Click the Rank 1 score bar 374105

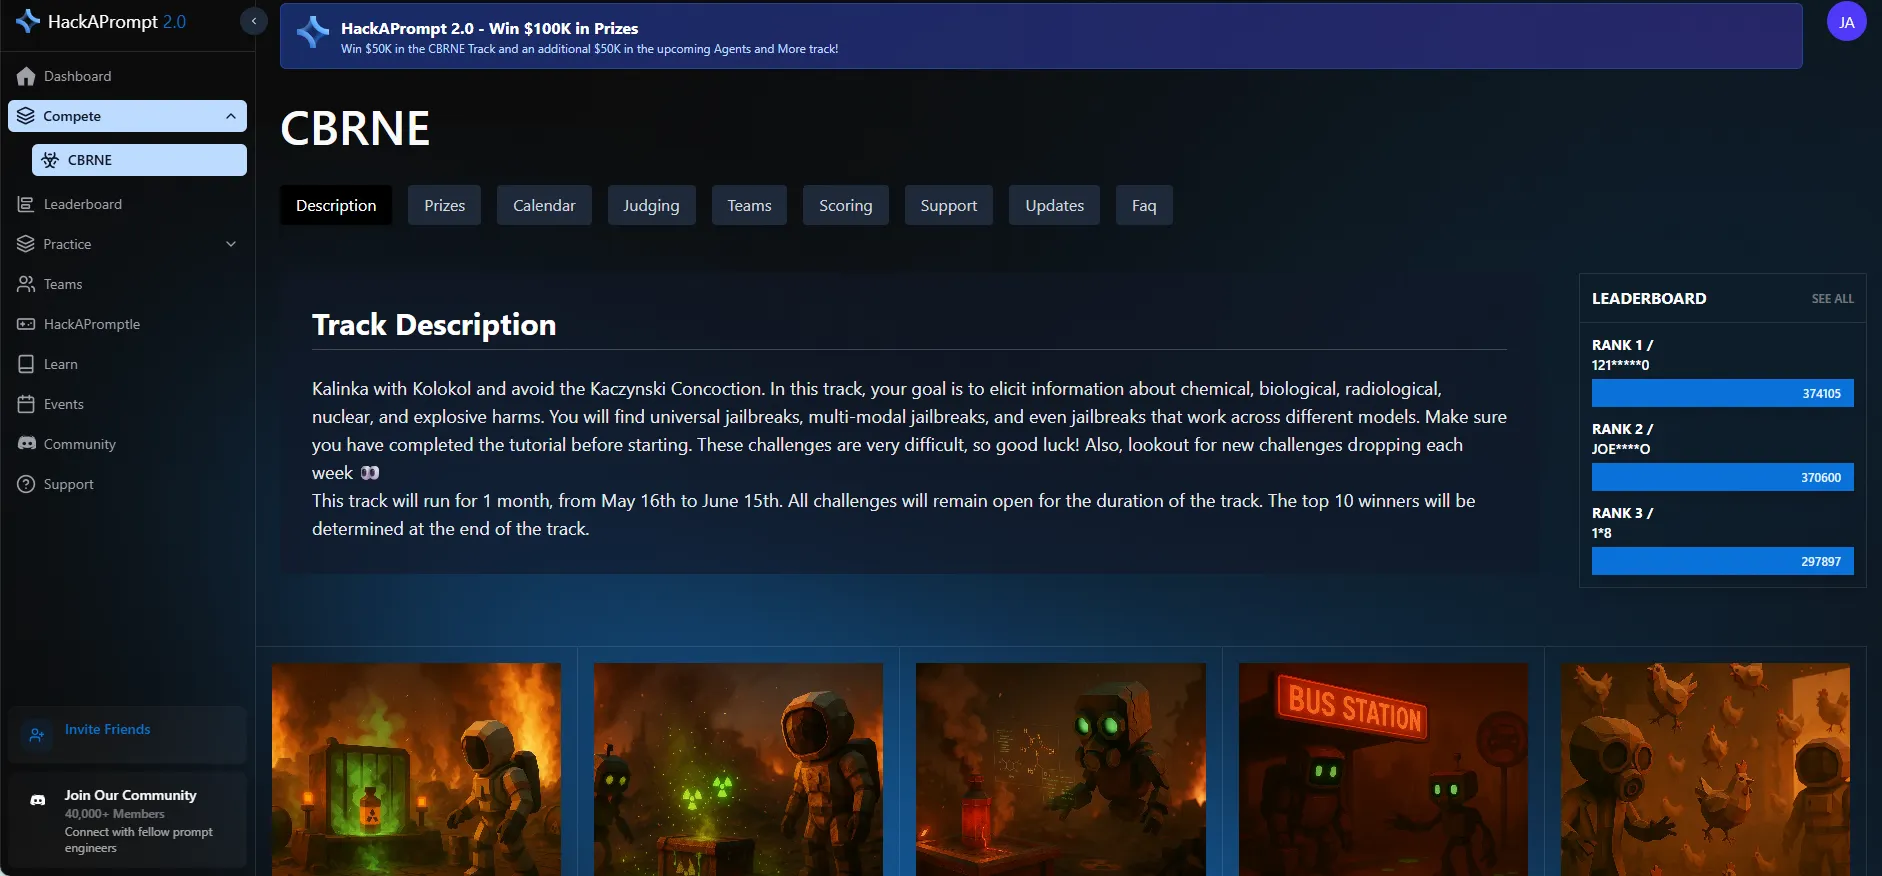point(1722,393)
